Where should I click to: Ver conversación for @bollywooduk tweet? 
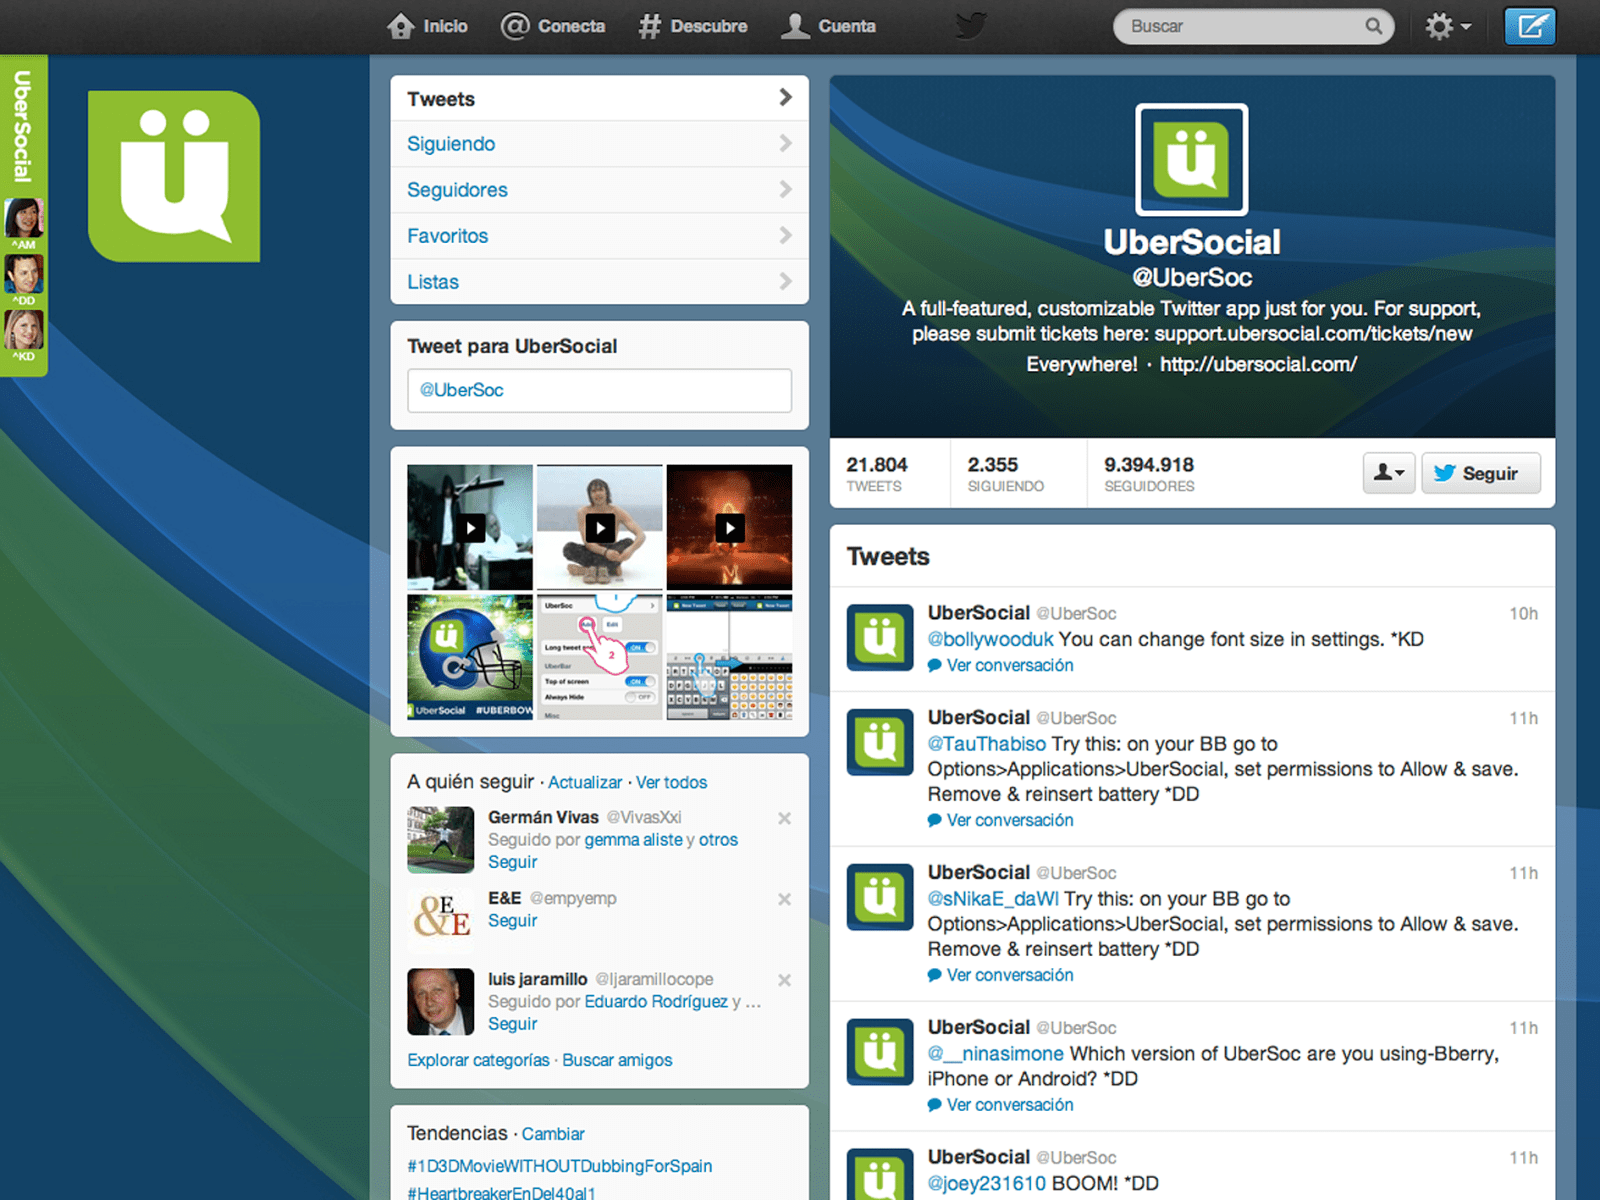[1001, 665]
